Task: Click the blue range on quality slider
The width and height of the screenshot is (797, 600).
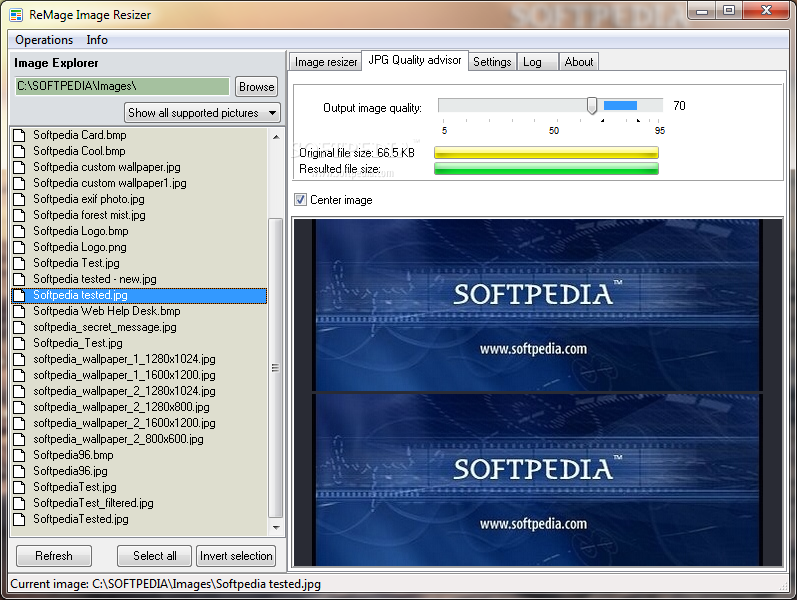Action: [x=620, y=105]
